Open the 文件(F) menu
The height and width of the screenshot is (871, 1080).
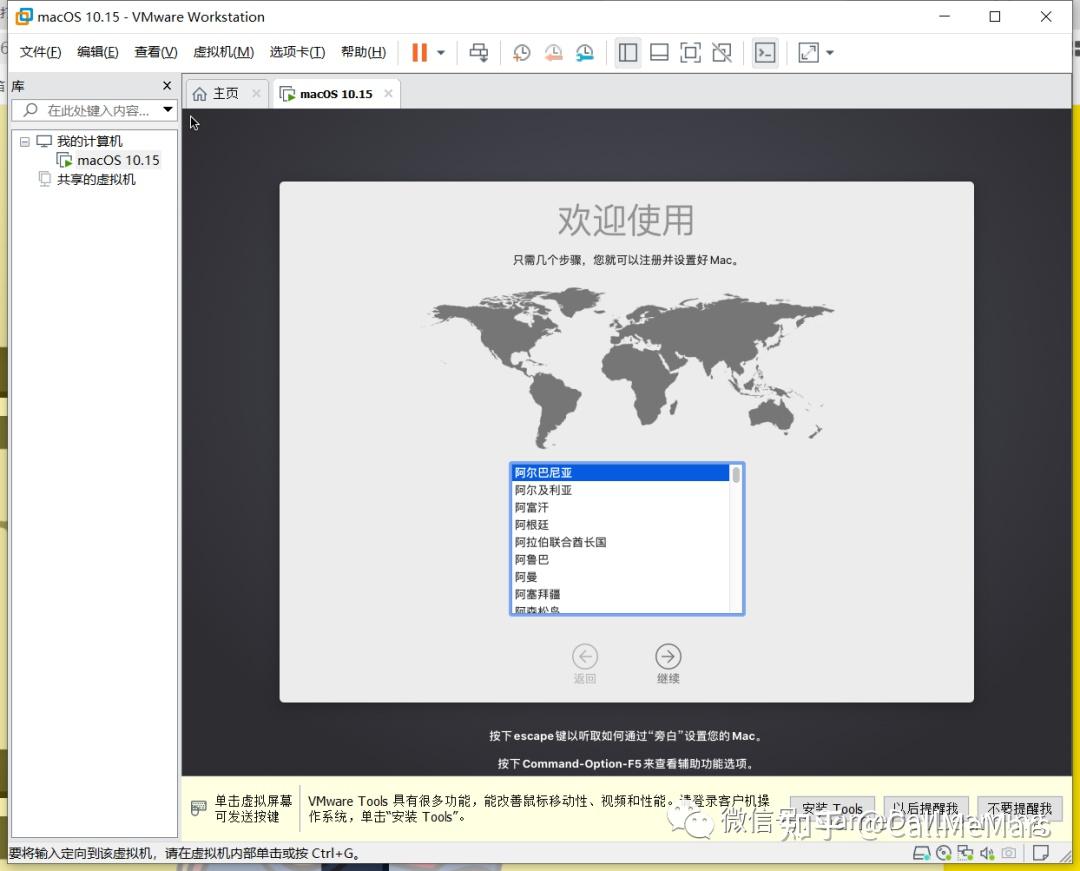(40, 52)
